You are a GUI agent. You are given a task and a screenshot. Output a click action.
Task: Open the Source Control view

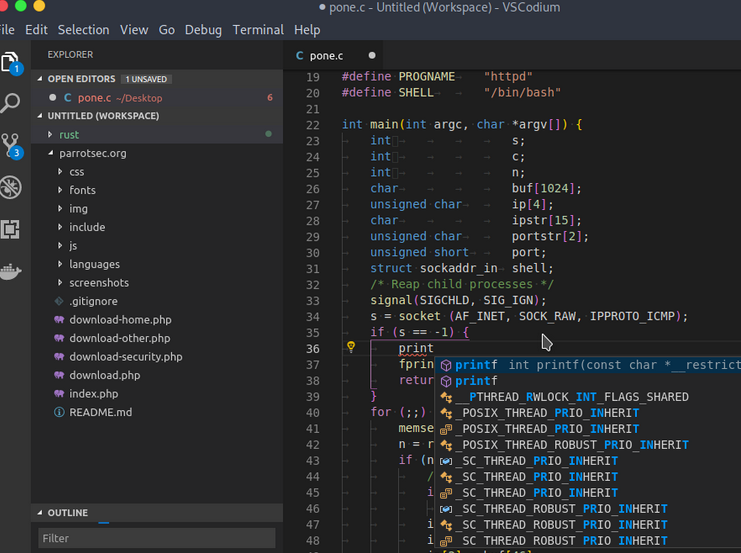10,145
